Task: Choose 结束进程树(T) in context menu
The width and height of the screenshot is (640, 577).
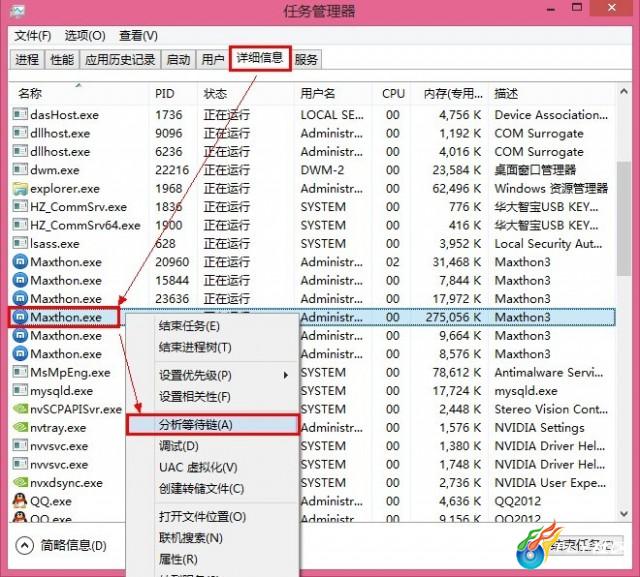Action: click(213, 347)
